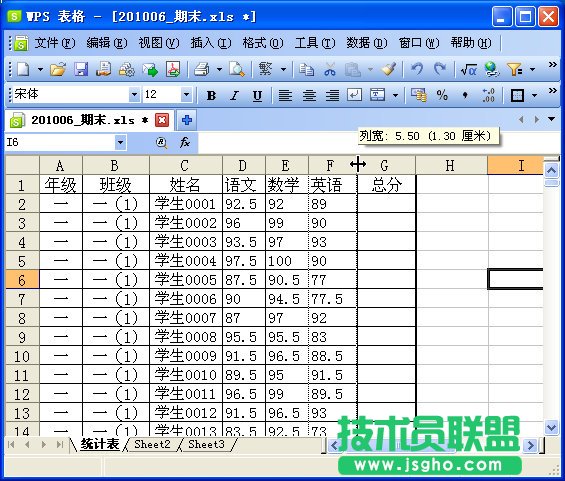This screenshot has width=565, height=481.
Task: Select the 总分 header cell
Action: (386, 184)
